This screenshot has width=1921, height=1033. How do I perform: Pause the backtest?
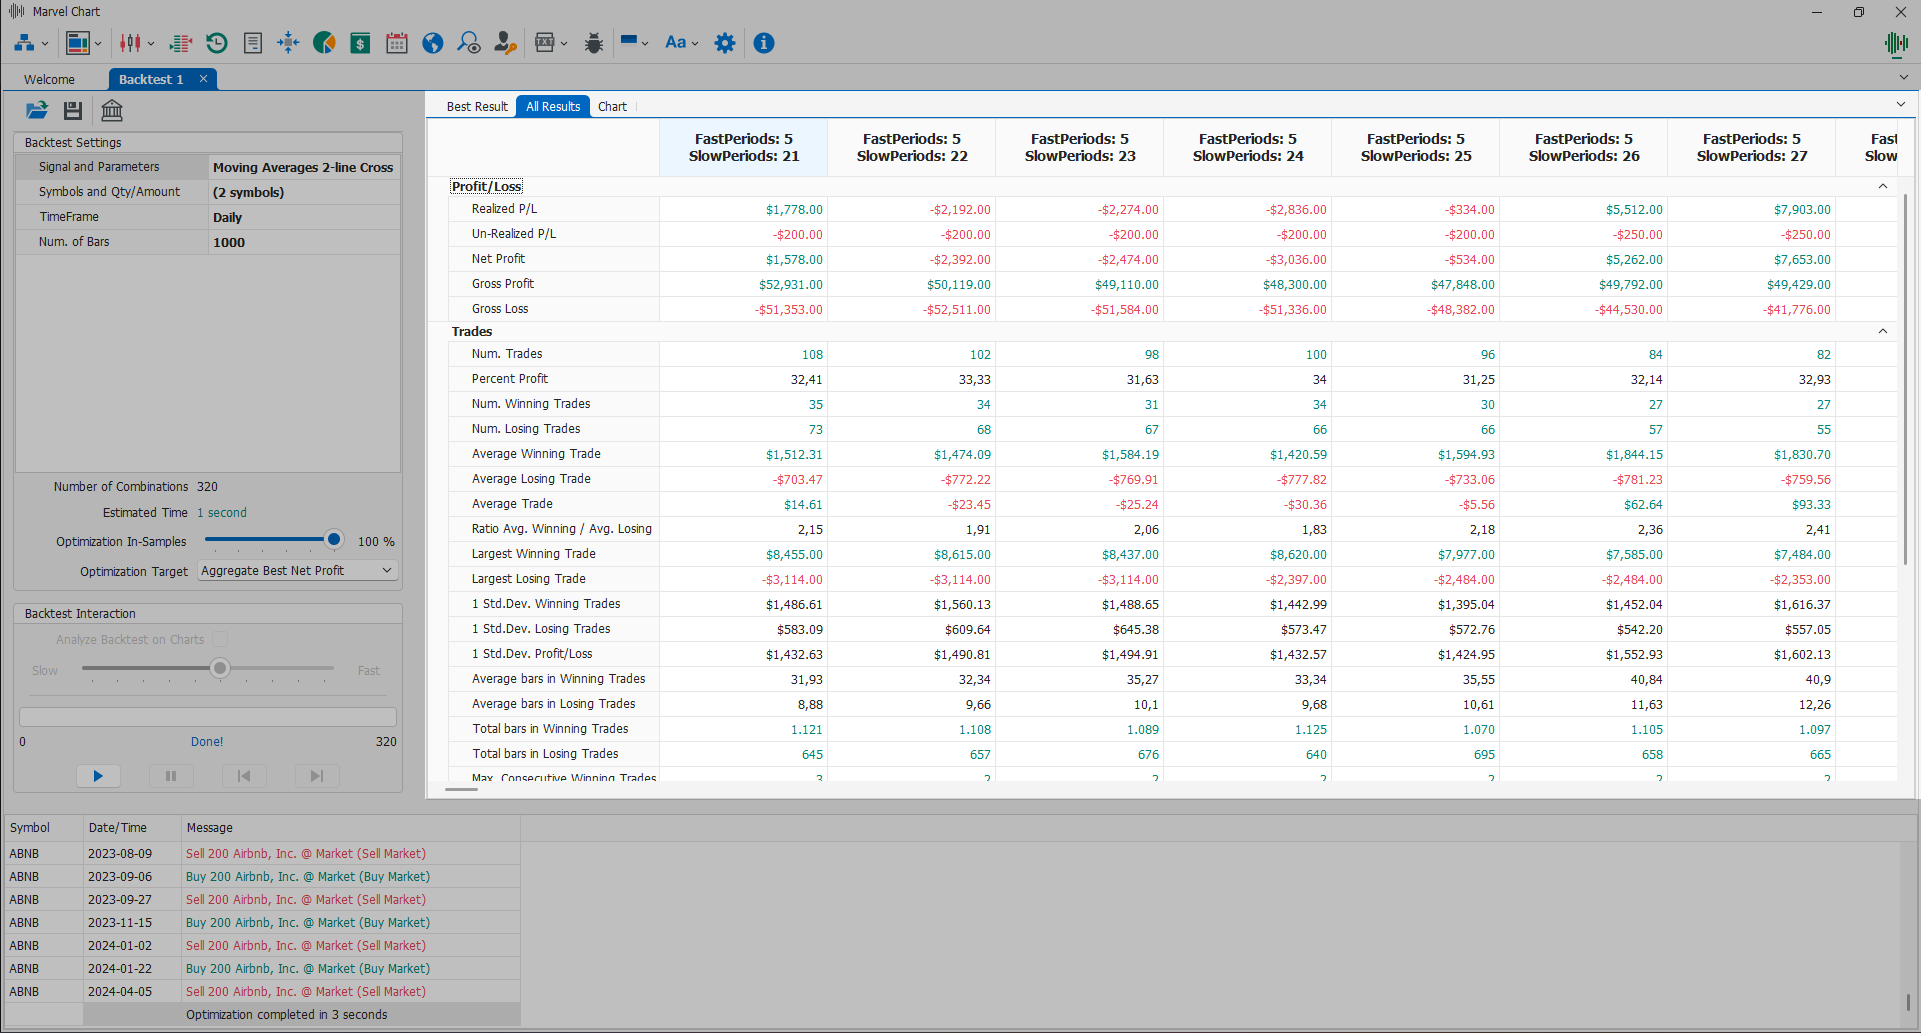(x=171, y=775)
